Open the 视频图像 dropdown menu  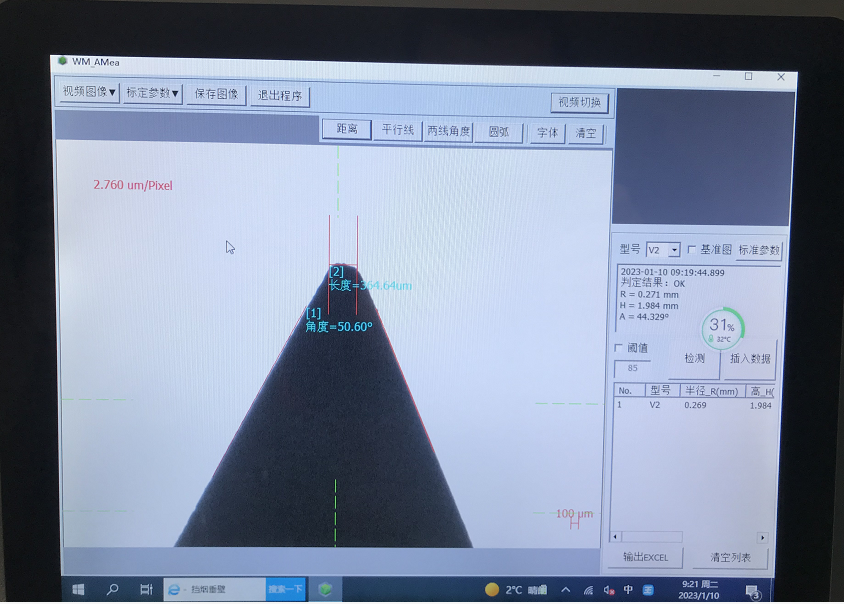(89, 92)
